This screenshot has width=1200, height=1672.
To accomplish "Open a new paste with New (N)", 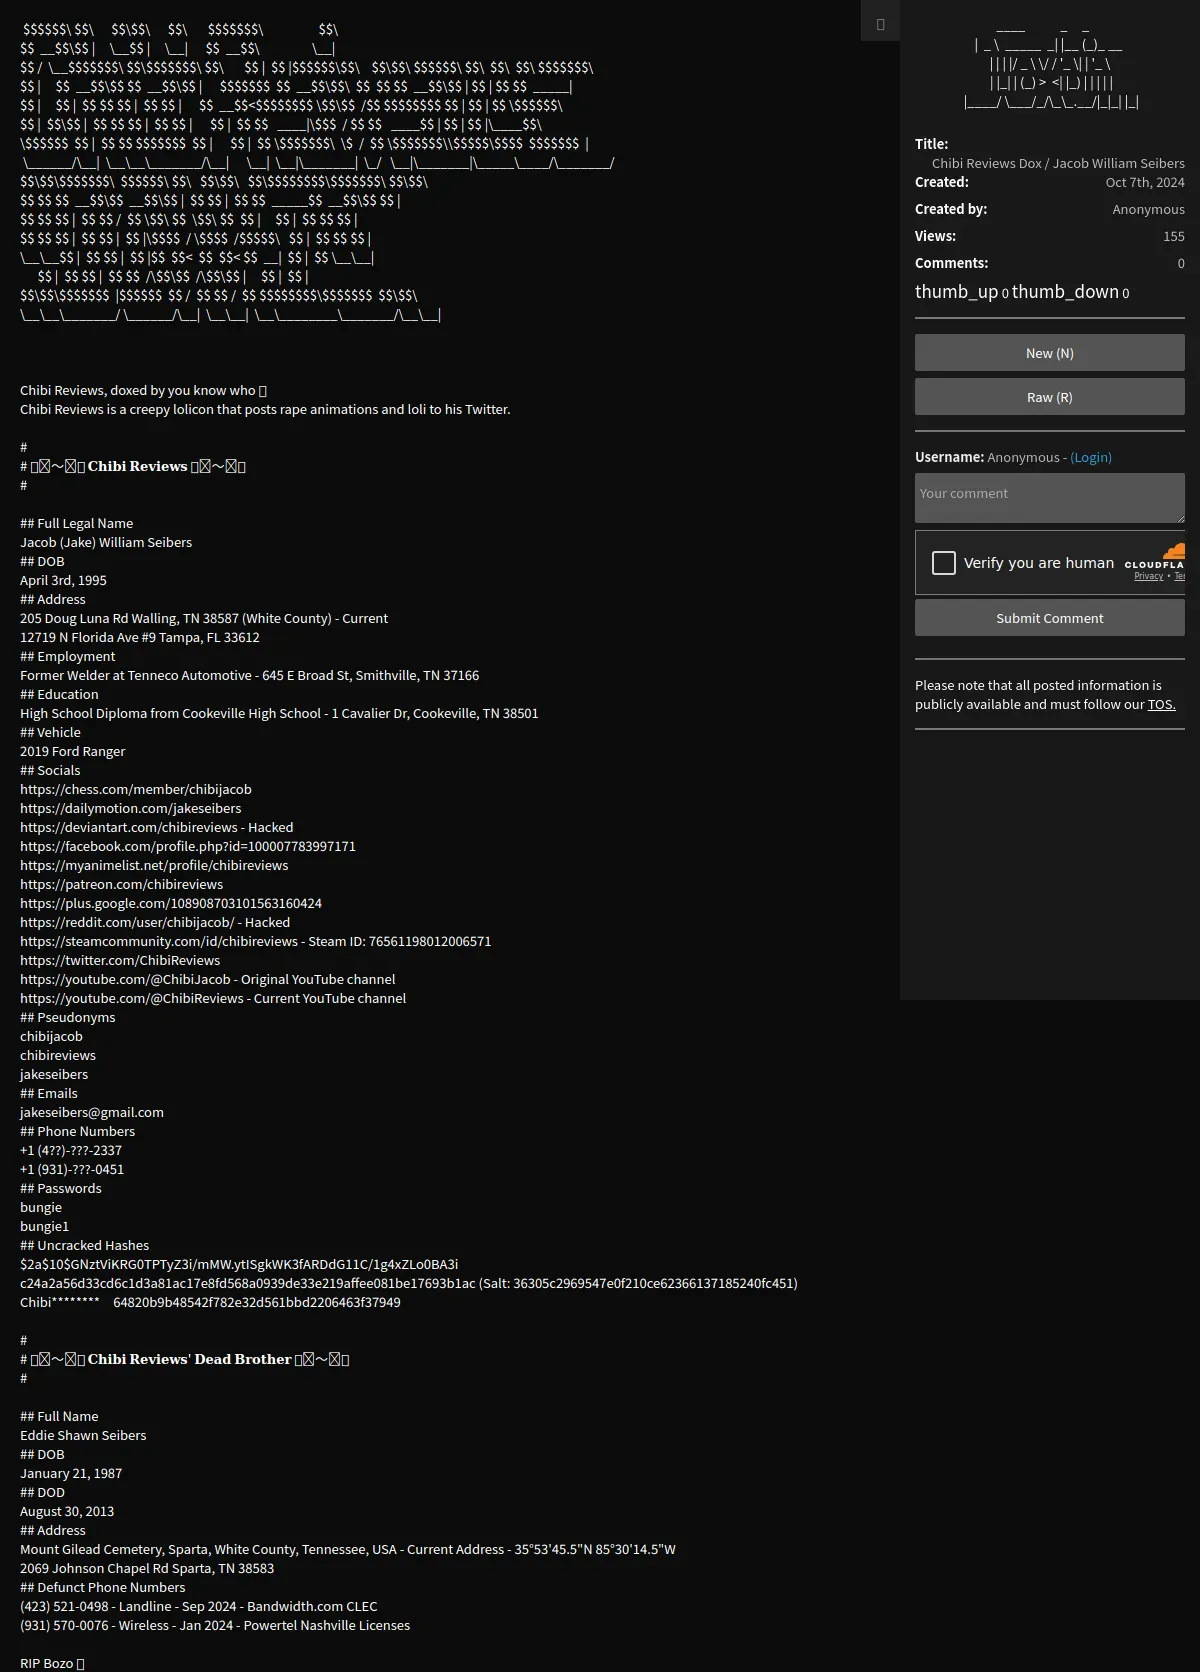I will 1050,353.
